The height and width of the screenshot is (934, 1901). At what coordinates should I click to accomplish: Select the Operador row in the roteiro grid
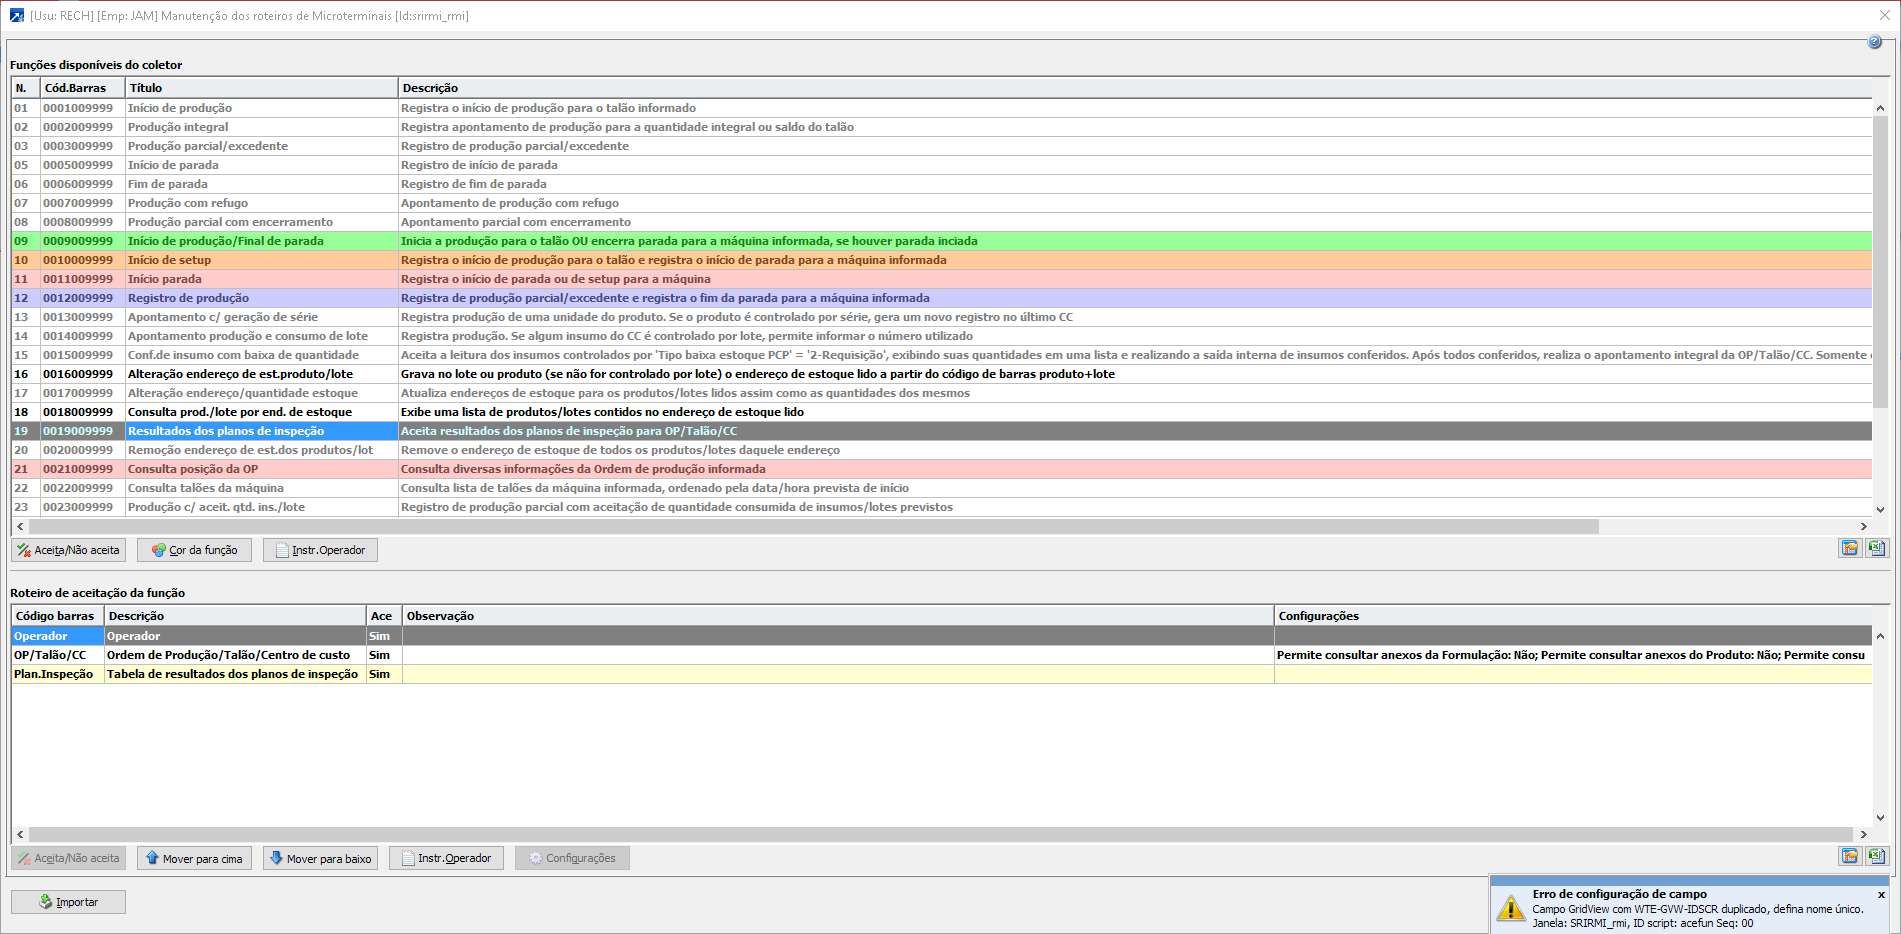coord(942,636)
